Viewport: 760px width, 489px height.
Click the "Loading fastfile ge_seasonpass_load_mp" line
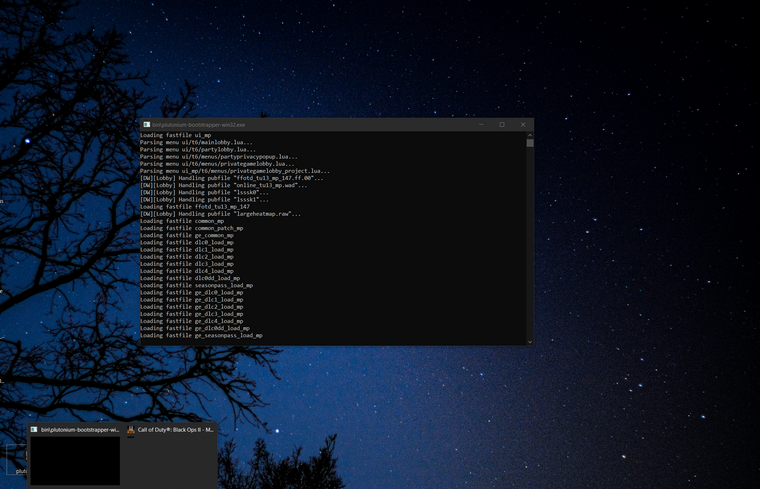pos(201,336)
